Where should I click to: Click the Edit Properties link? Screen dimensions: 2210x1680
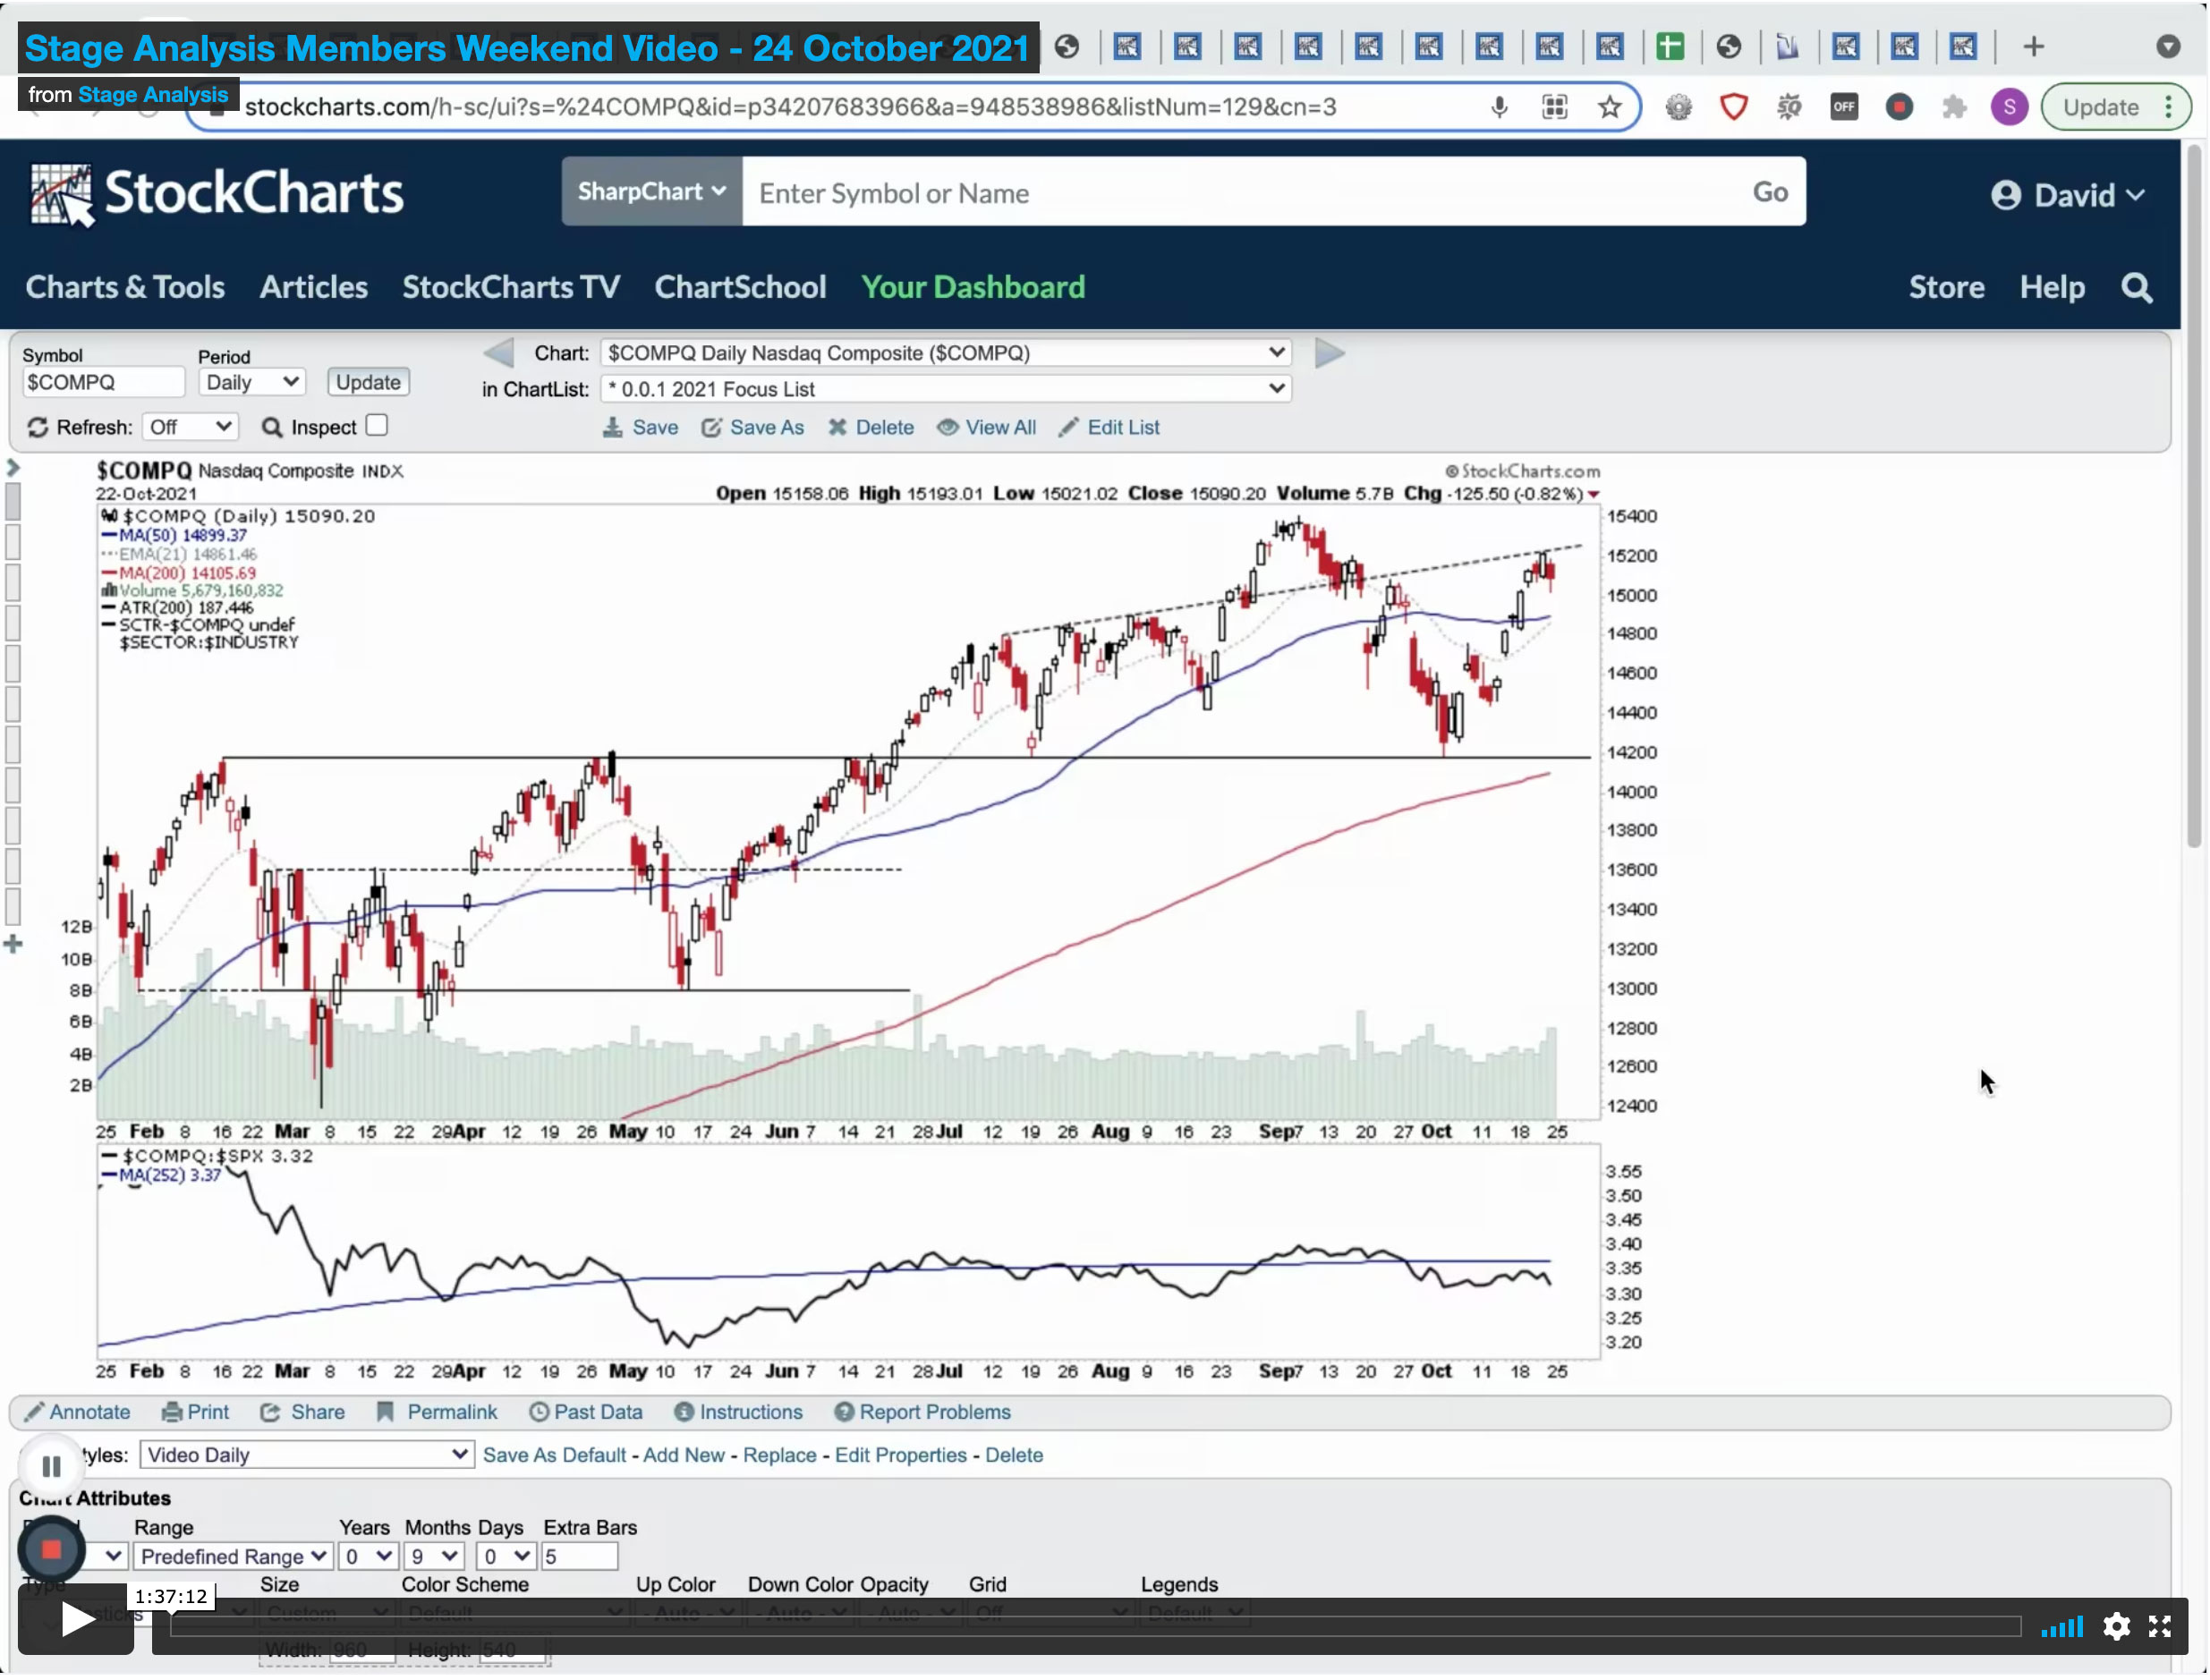pyautogui.click(x=900, y=1455)
